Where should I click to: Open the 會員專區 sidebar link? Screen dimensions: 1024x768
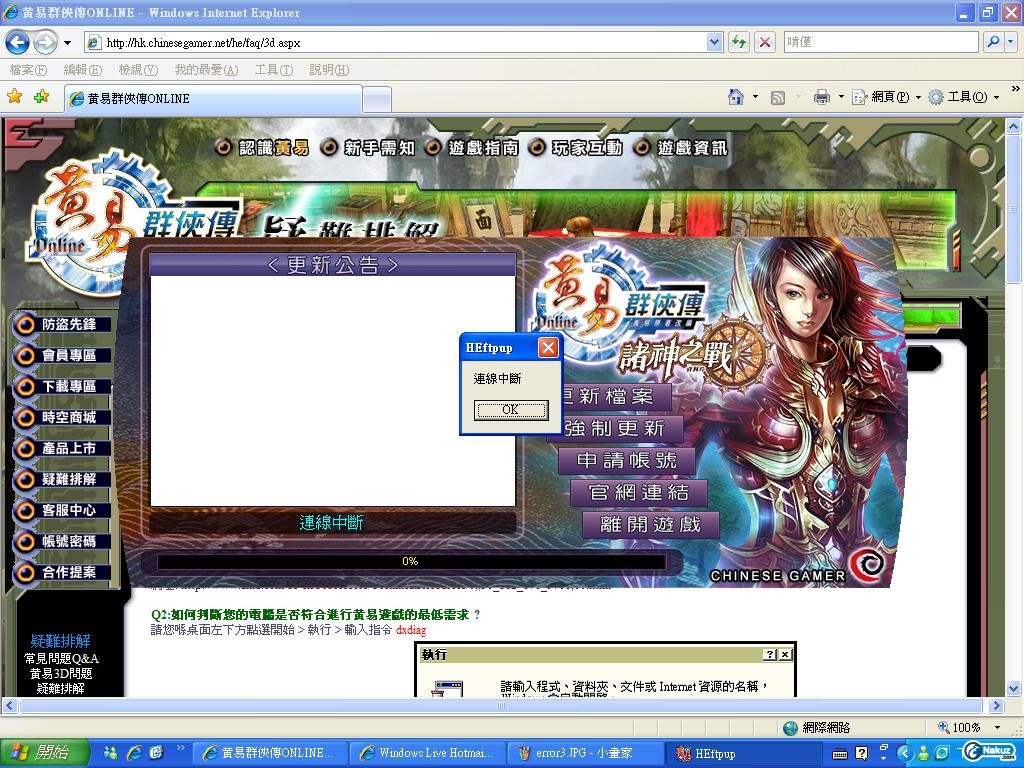pos(62,355)
